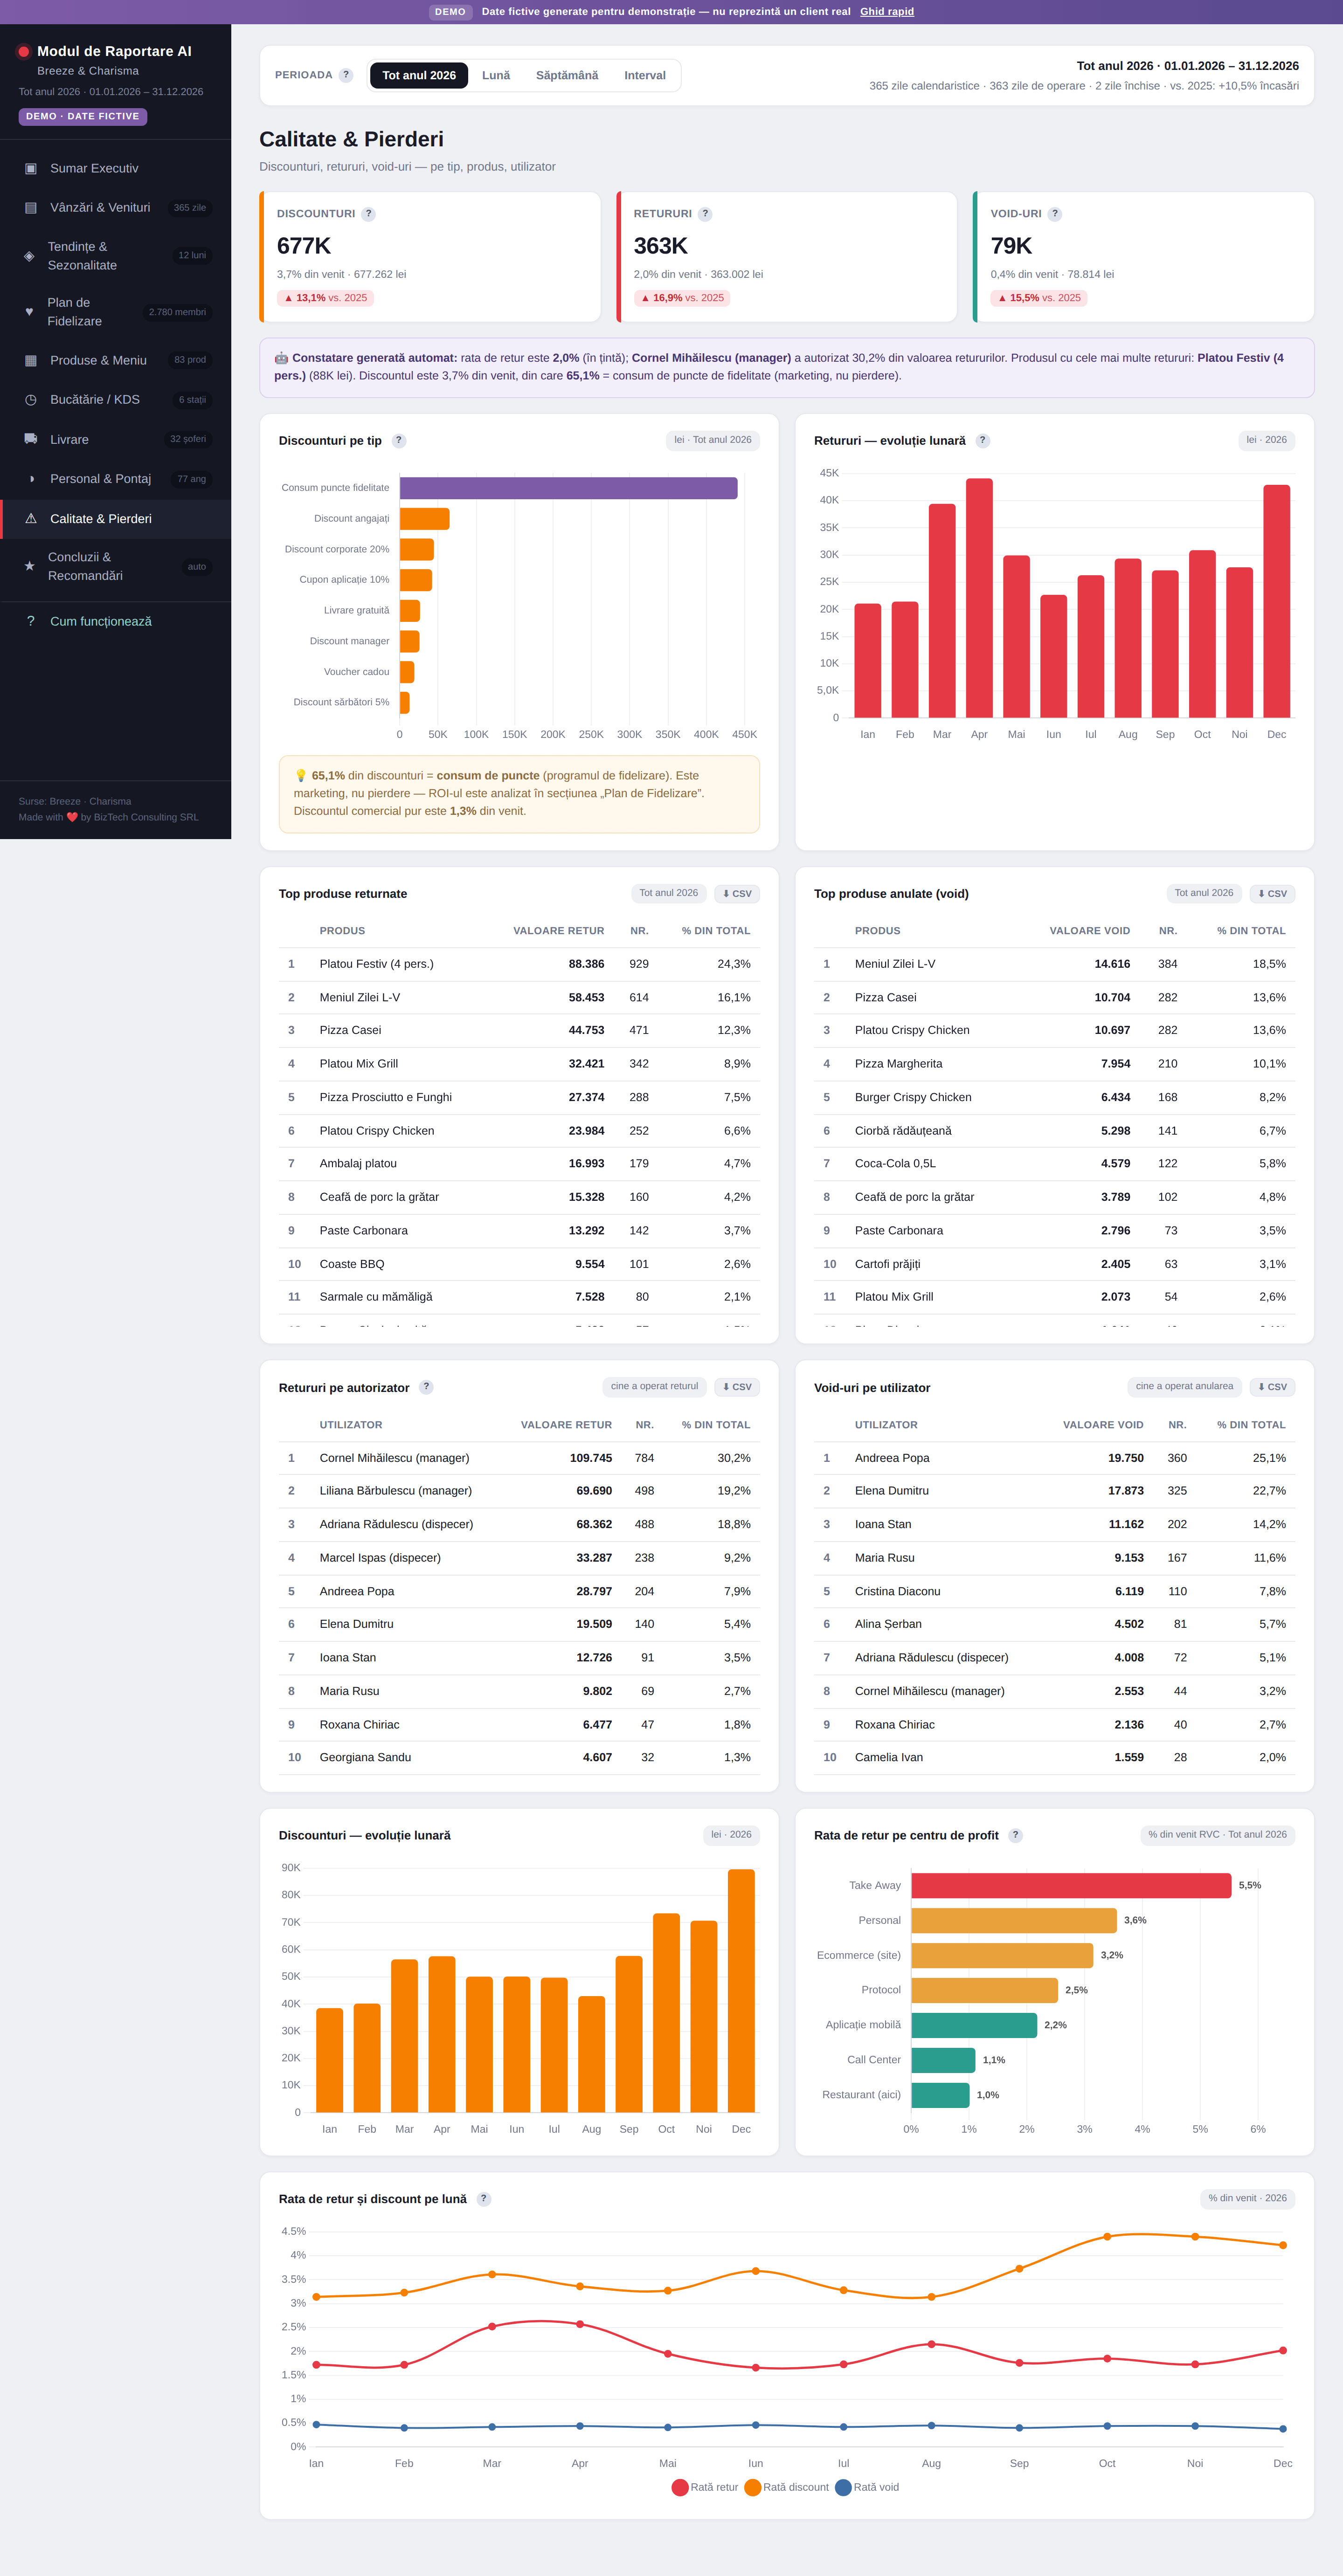This screenshot has height=2576, width=1343.
Task: Click the Take Away 5,5% red bar
Action: (x=1071, y=1885)
